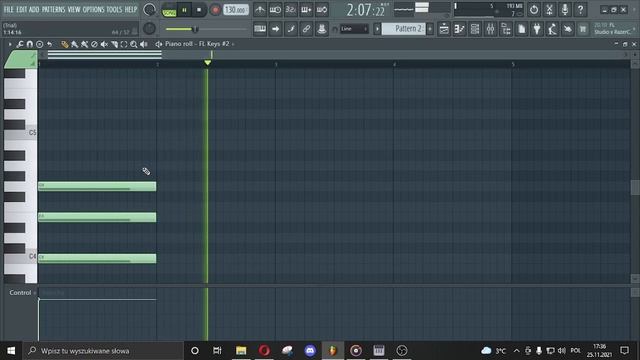Open the stamp chord menu in piano roll
This screenshot has height=360, width=640.
(40, 44)
